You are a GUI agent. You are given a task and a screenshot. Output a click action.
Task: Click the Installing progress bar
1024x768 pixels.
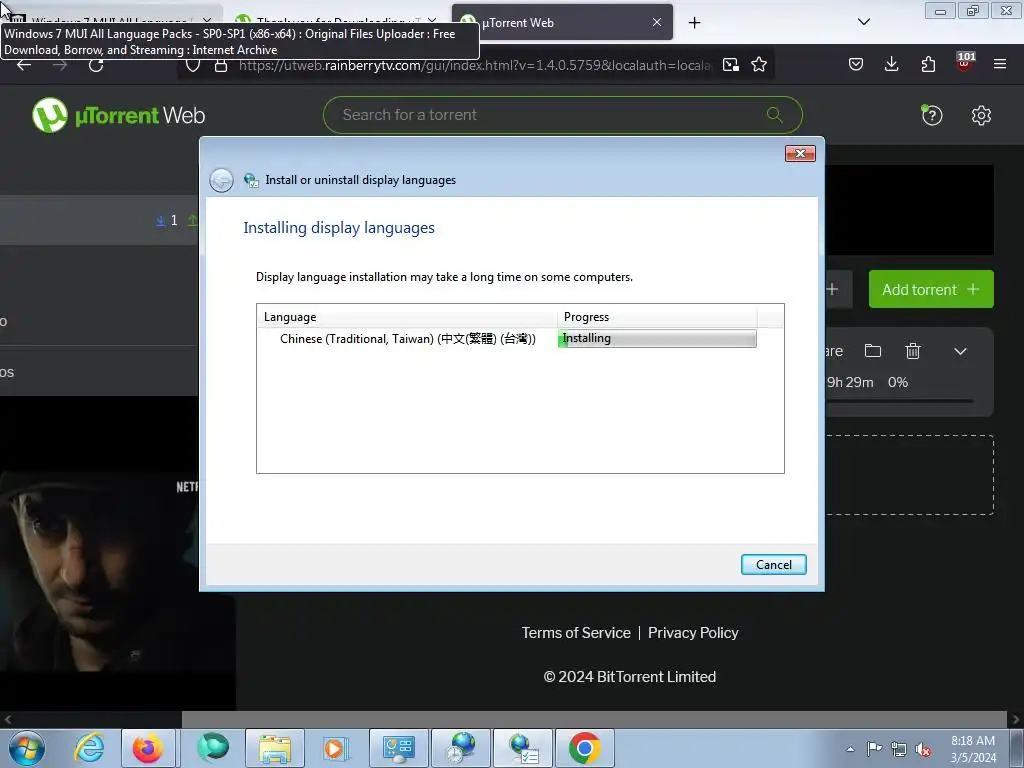coord(657,338)
